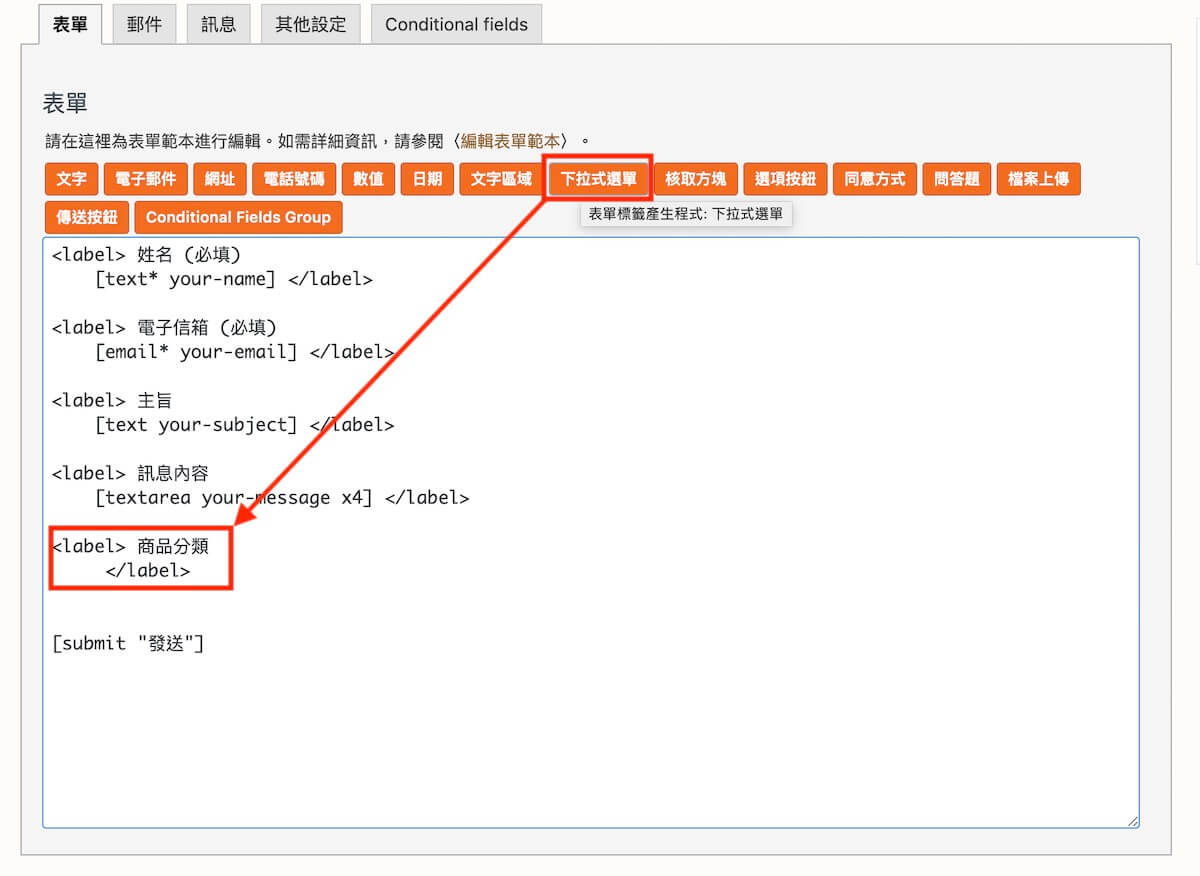Add a 電話號碼 field tag

point(293,179)
